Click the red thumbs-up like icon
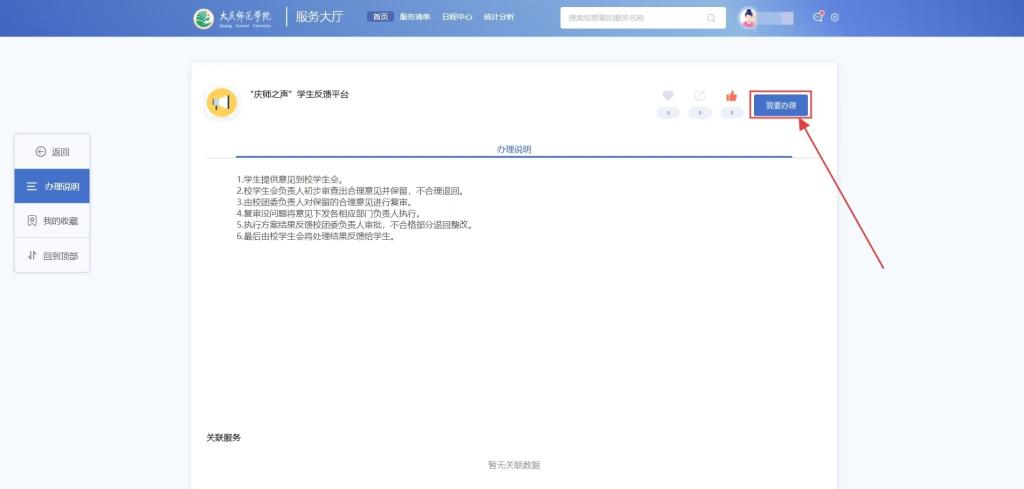Viewport: 1024px width, 489px height. pyautogui.click(x=732, y=96)
